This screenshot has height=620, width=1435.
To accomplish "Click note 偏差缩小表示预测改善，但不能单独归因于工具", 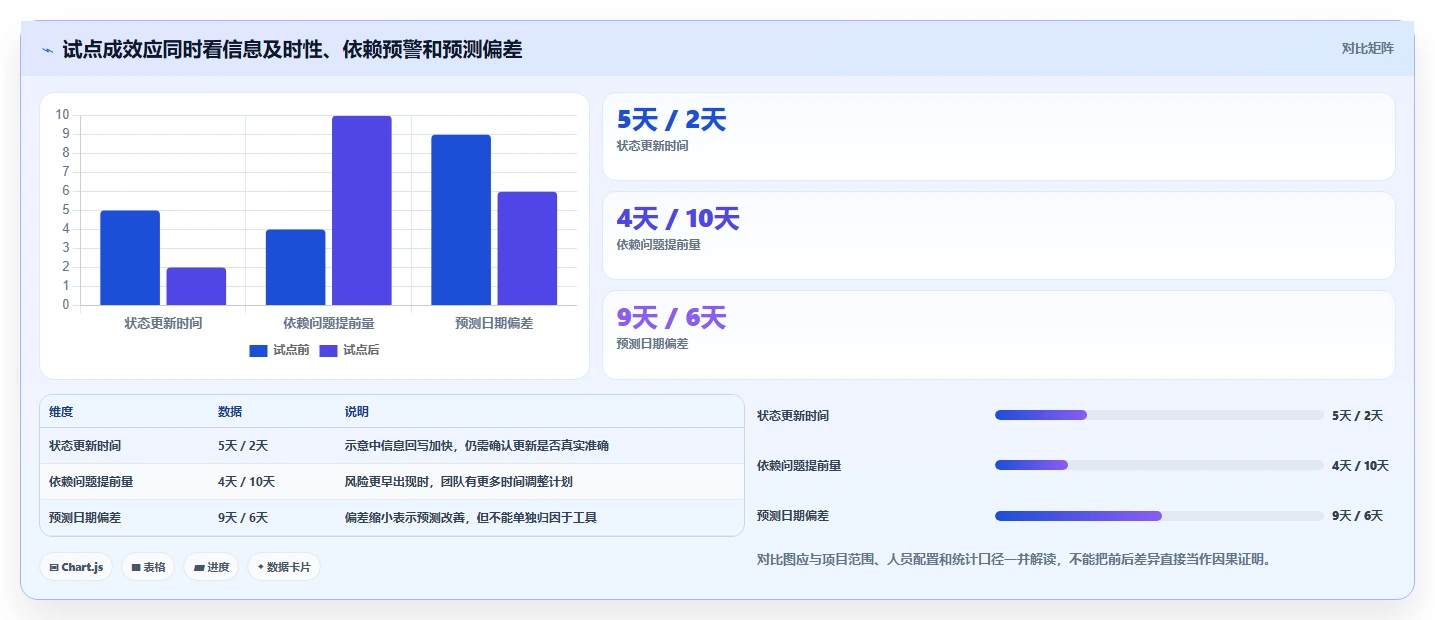I will [x=471, y=518].
